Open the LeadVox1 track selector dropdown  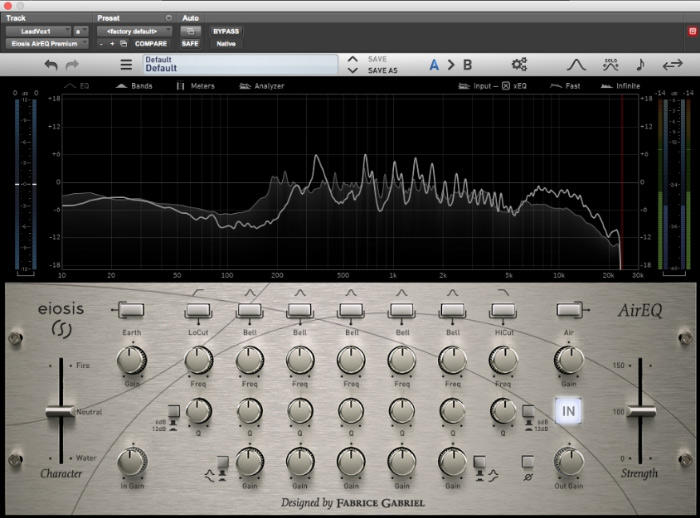(x=38, y=31)
